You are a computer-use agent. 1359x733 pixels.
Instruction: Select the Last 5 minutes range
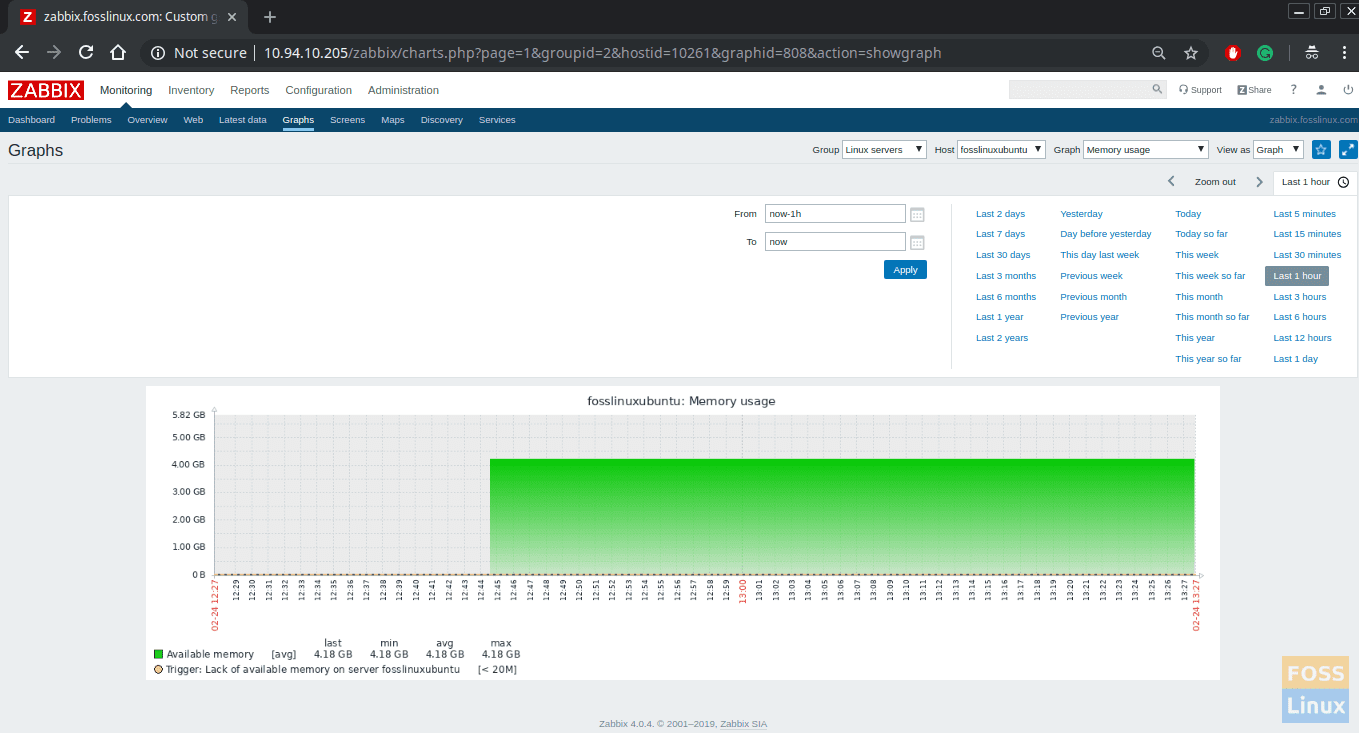tap(1304, 214)
